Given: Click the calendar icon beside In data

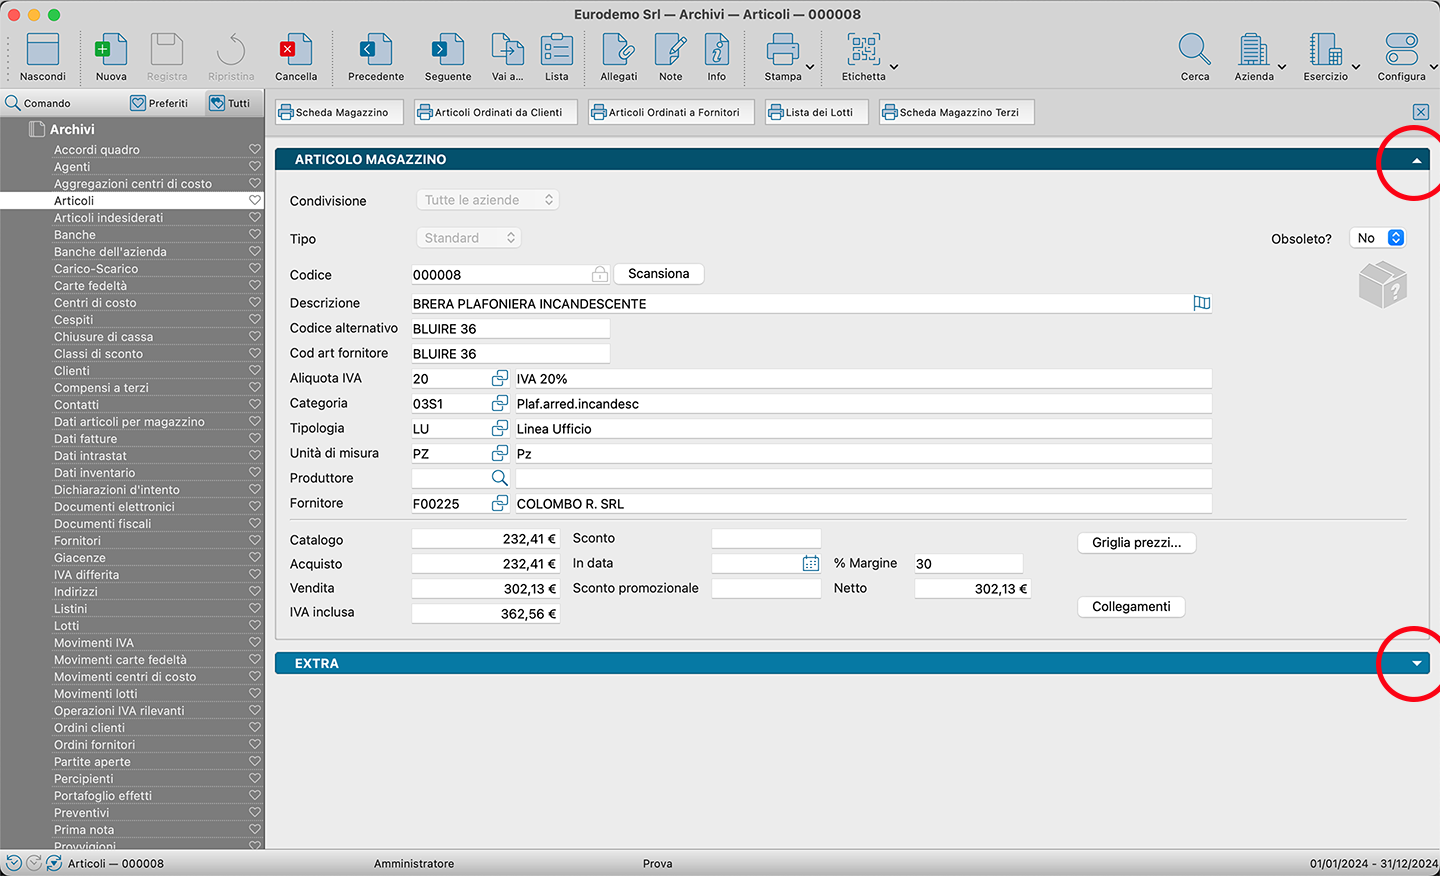Looking at the screenshot, I should click(x=811, y=564).
